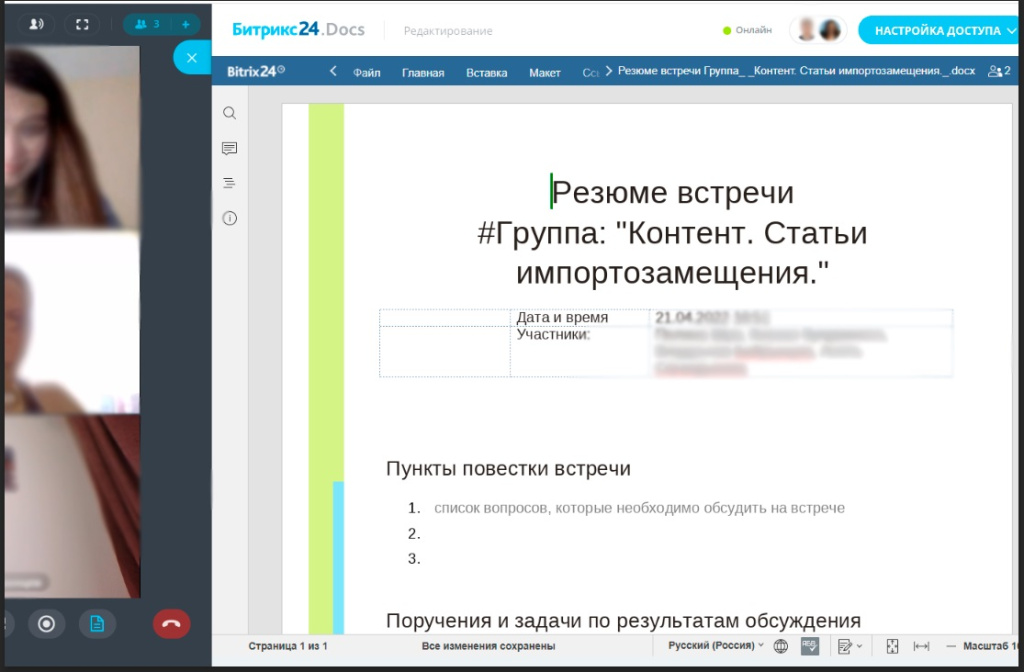1024x672 pixels.
Task: Open the document navigation headings panel
Action: tap(229, 183)
